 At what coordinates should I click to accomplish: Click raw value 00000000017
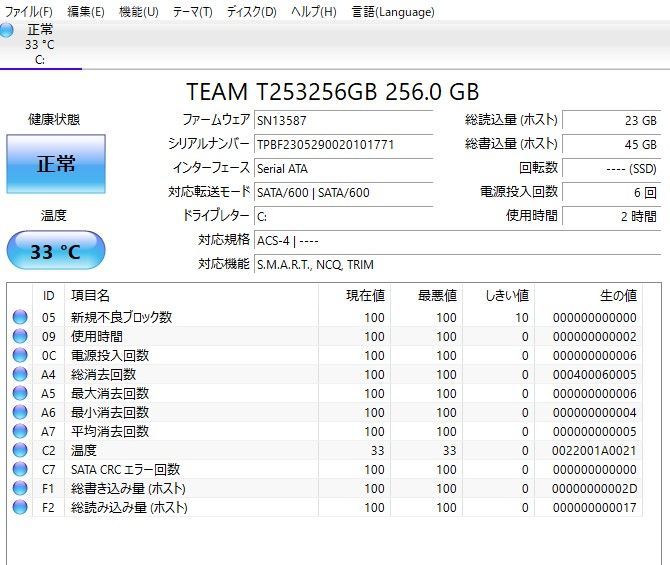[x=594, y=508]
